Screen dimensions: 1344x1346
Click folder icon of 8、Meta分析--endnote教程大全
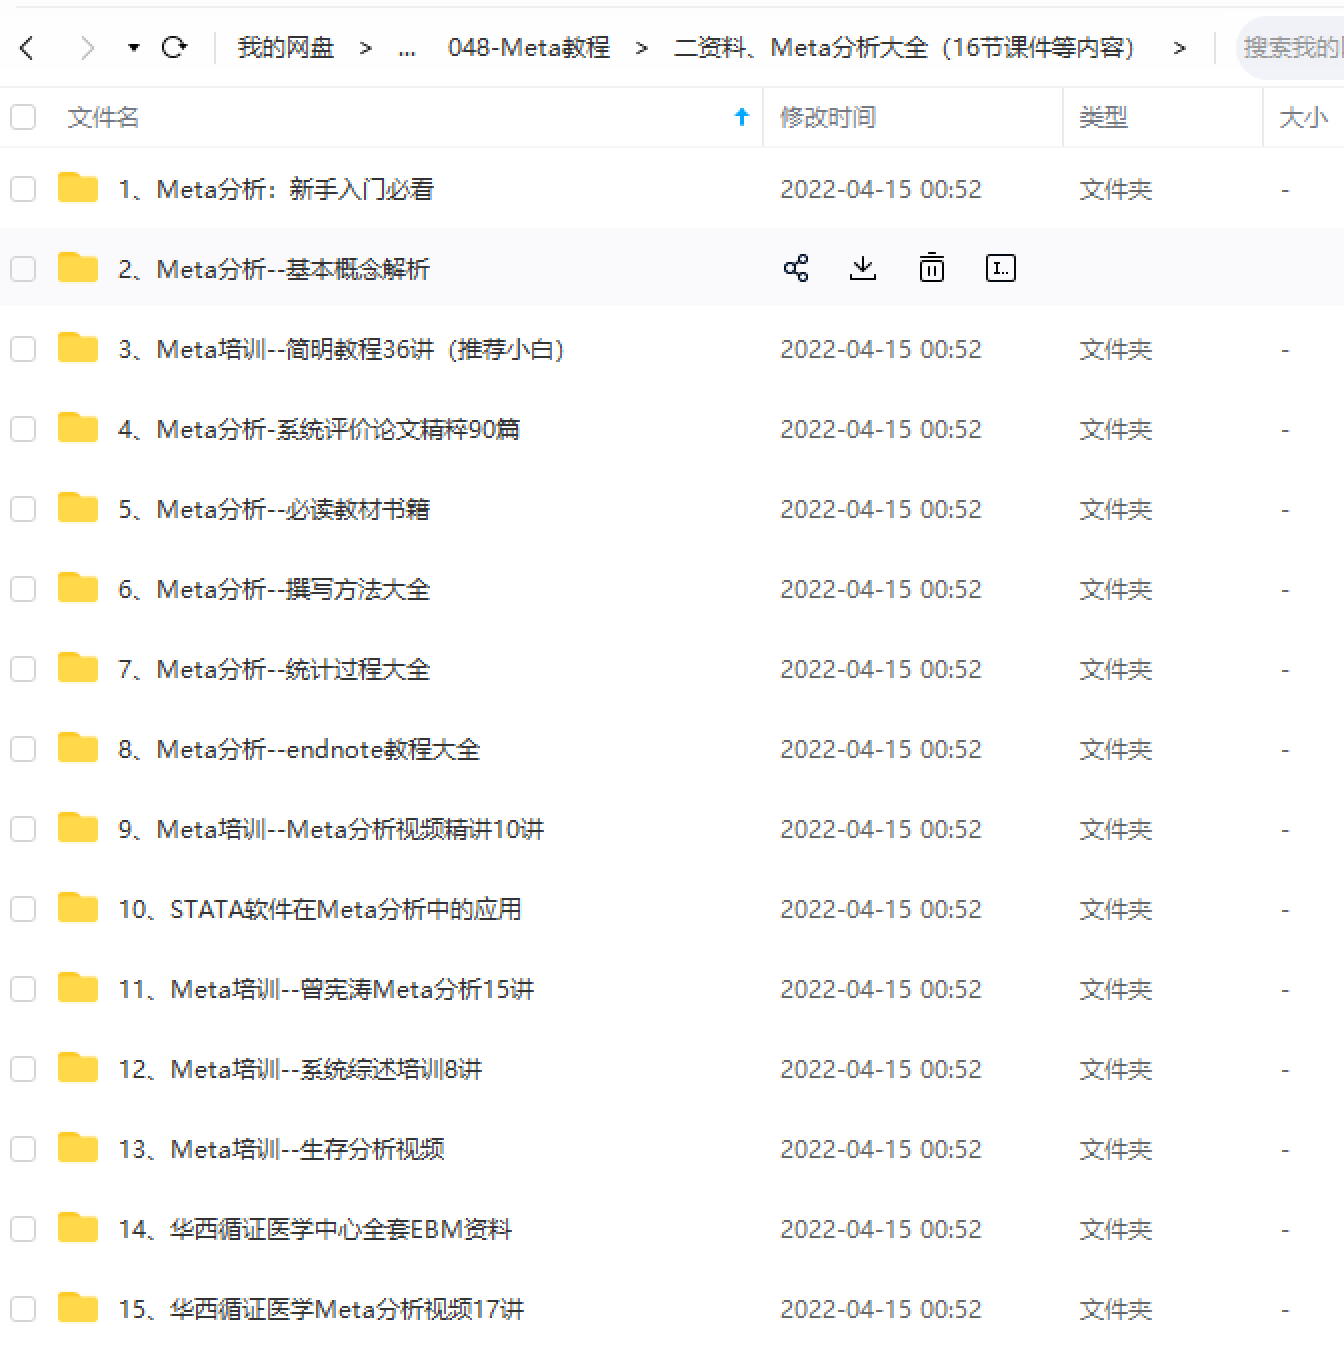coord(78,748)
